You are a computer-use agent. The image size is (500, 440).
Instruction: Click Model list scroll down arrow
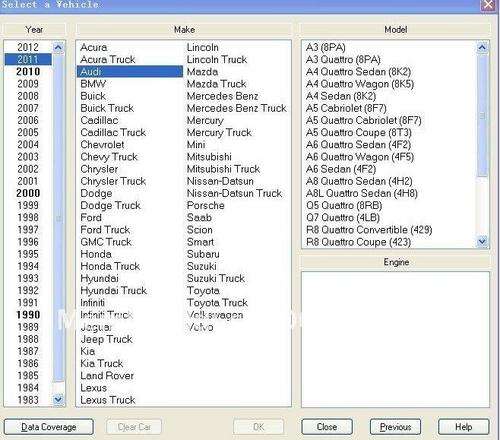(482, 241)
